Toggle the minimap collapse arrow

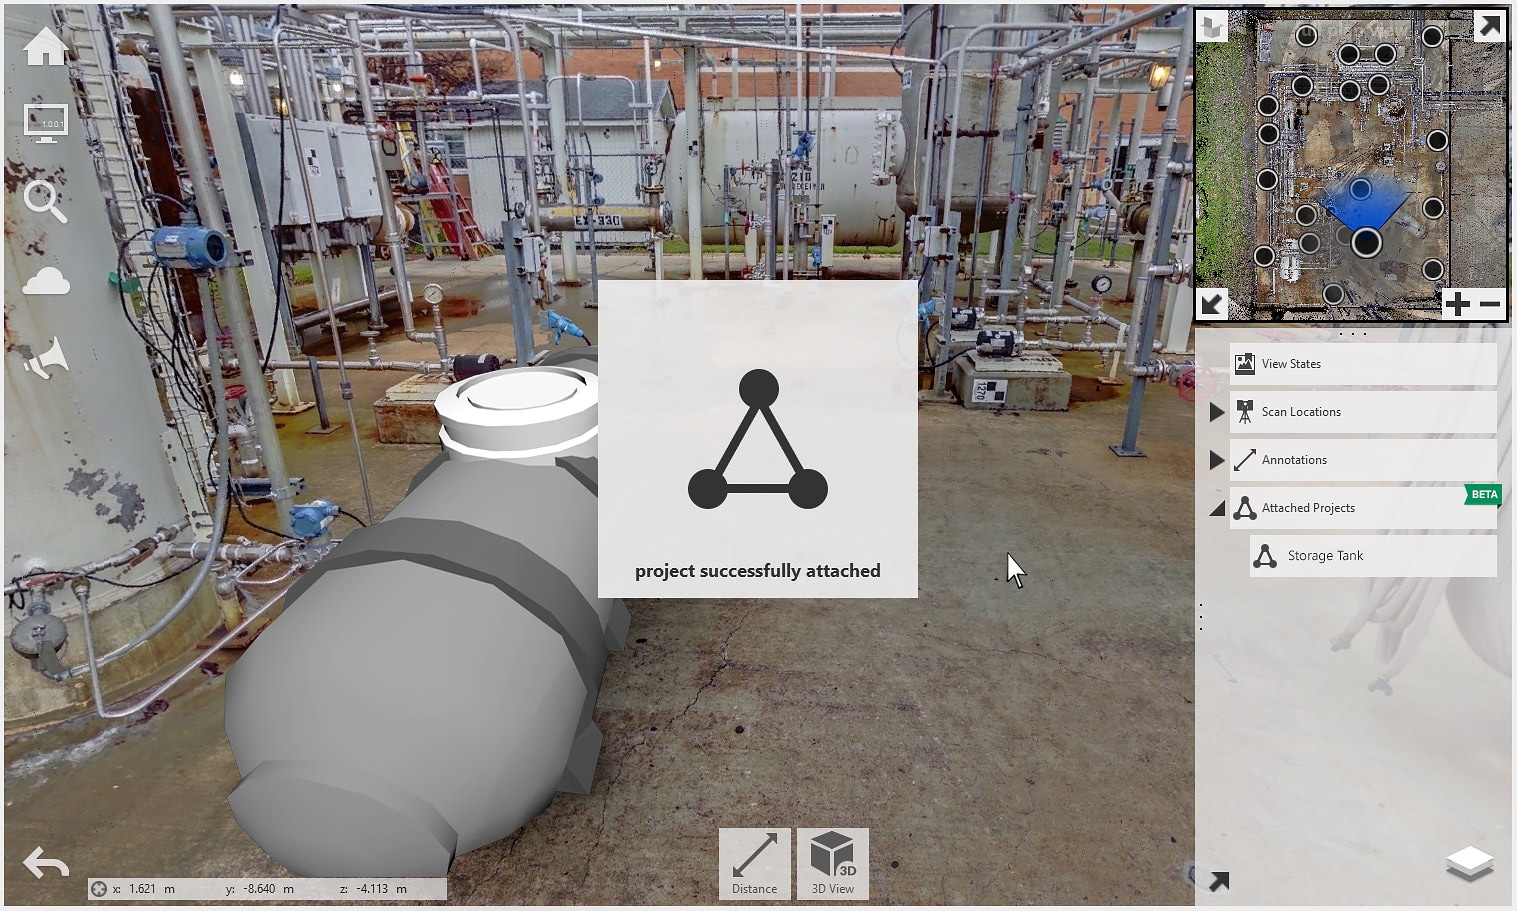[x=1210, y=305]
